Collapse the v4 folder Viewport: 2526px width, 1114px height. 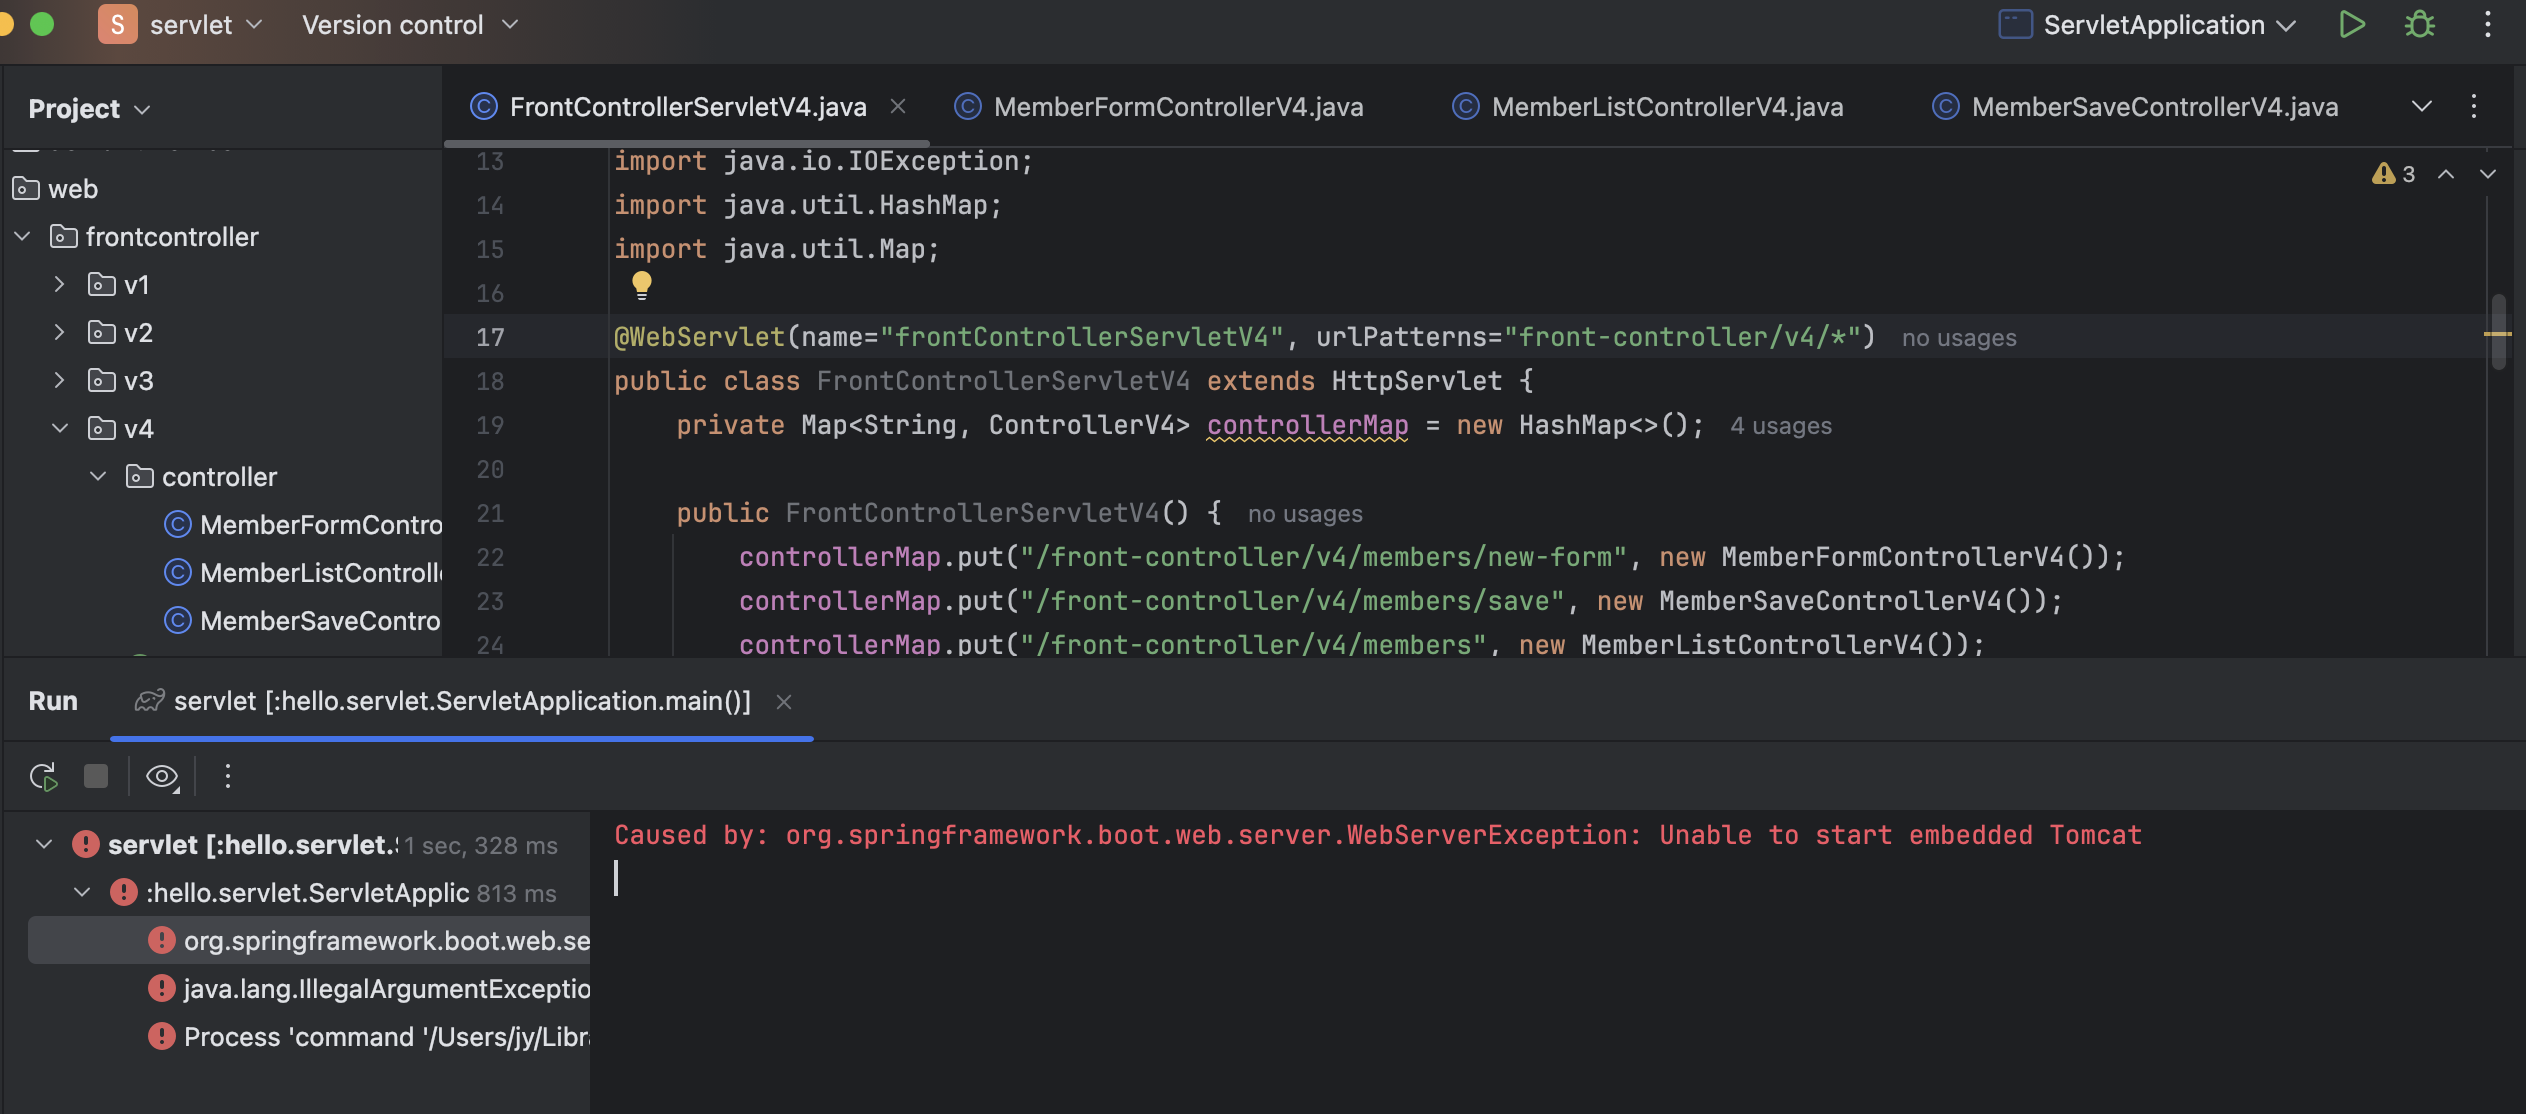tap(60, 429)
